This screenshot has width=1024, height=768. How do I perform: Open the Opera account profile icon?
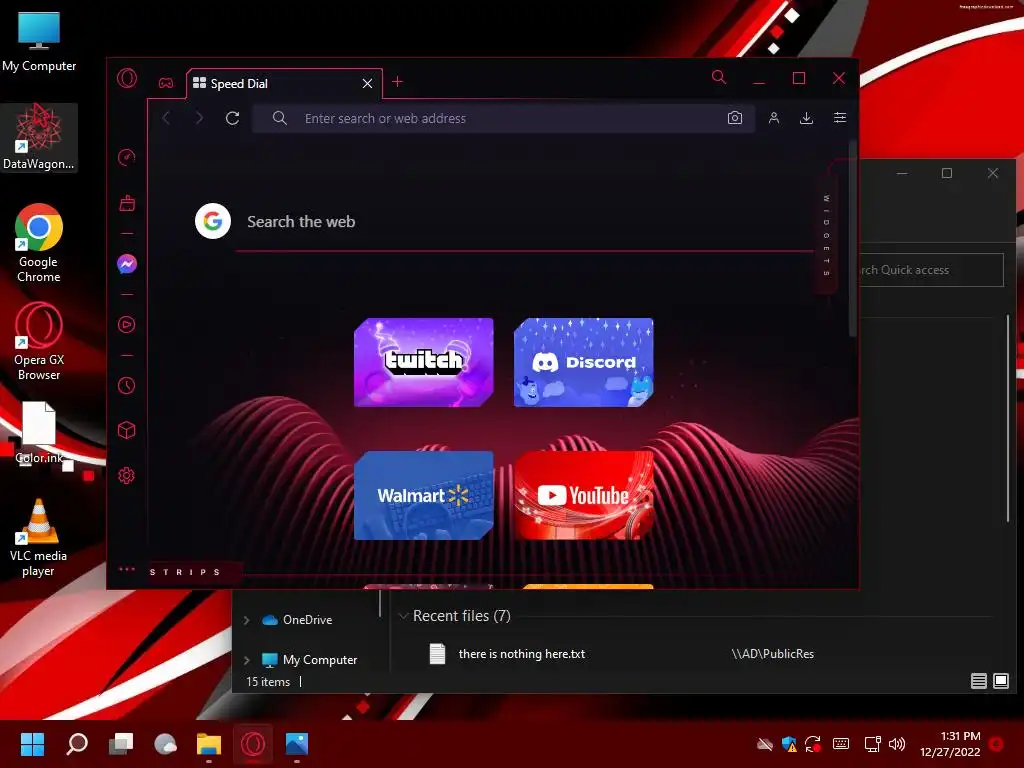[774, 118]
